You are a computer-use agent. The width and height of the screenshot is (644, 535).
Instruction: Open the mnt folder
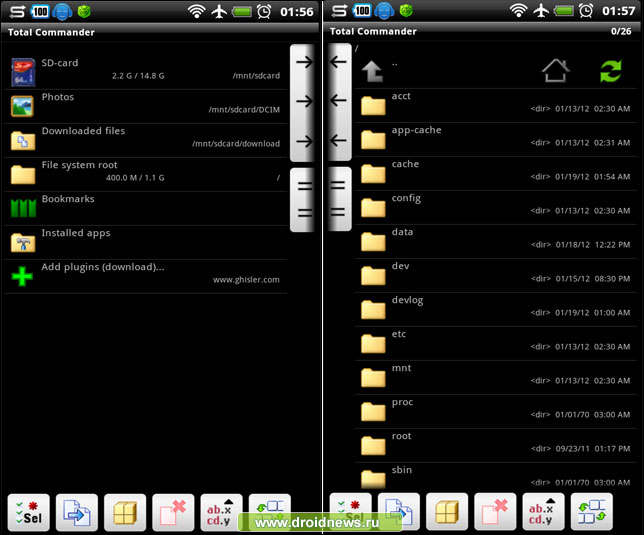496,378
